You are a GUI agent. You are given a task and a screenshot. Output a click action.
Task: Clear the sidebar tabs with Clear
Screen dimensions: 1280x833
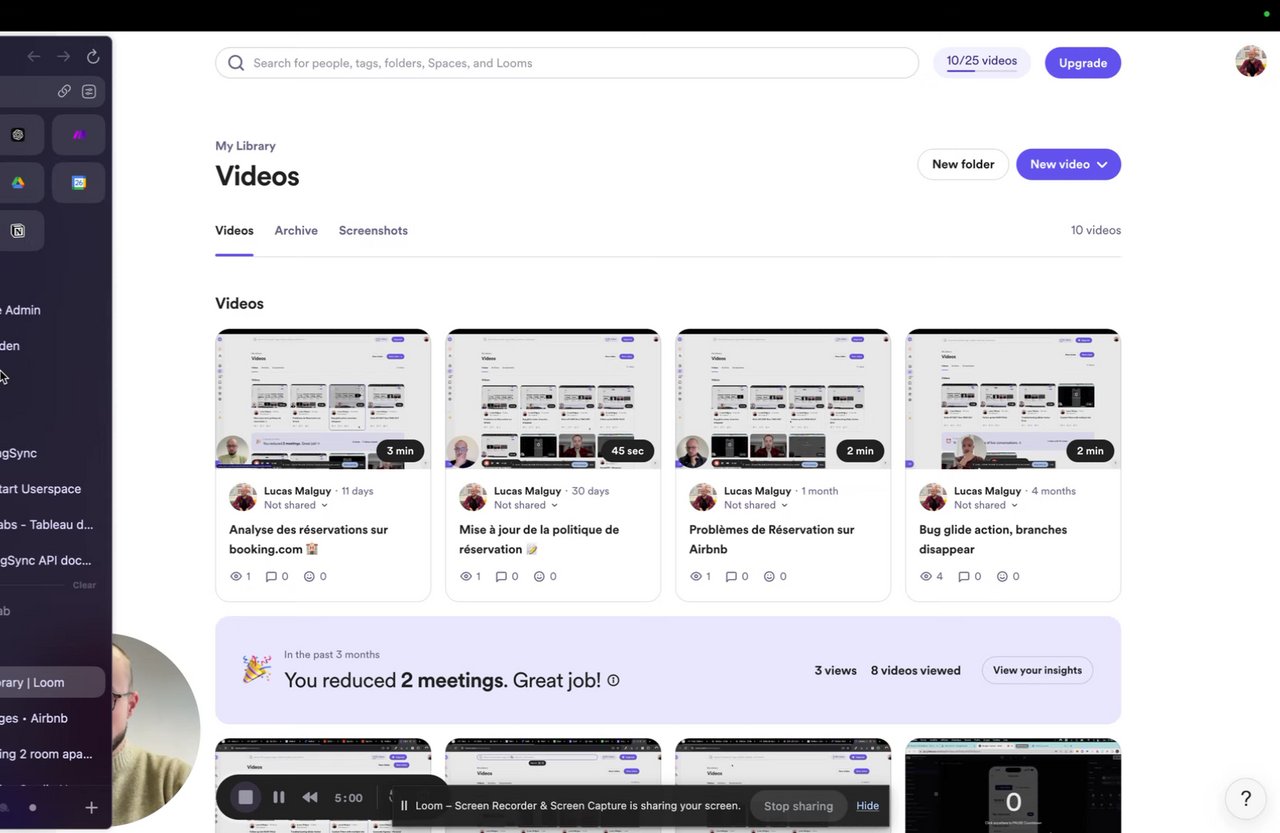tap(84, 585)
